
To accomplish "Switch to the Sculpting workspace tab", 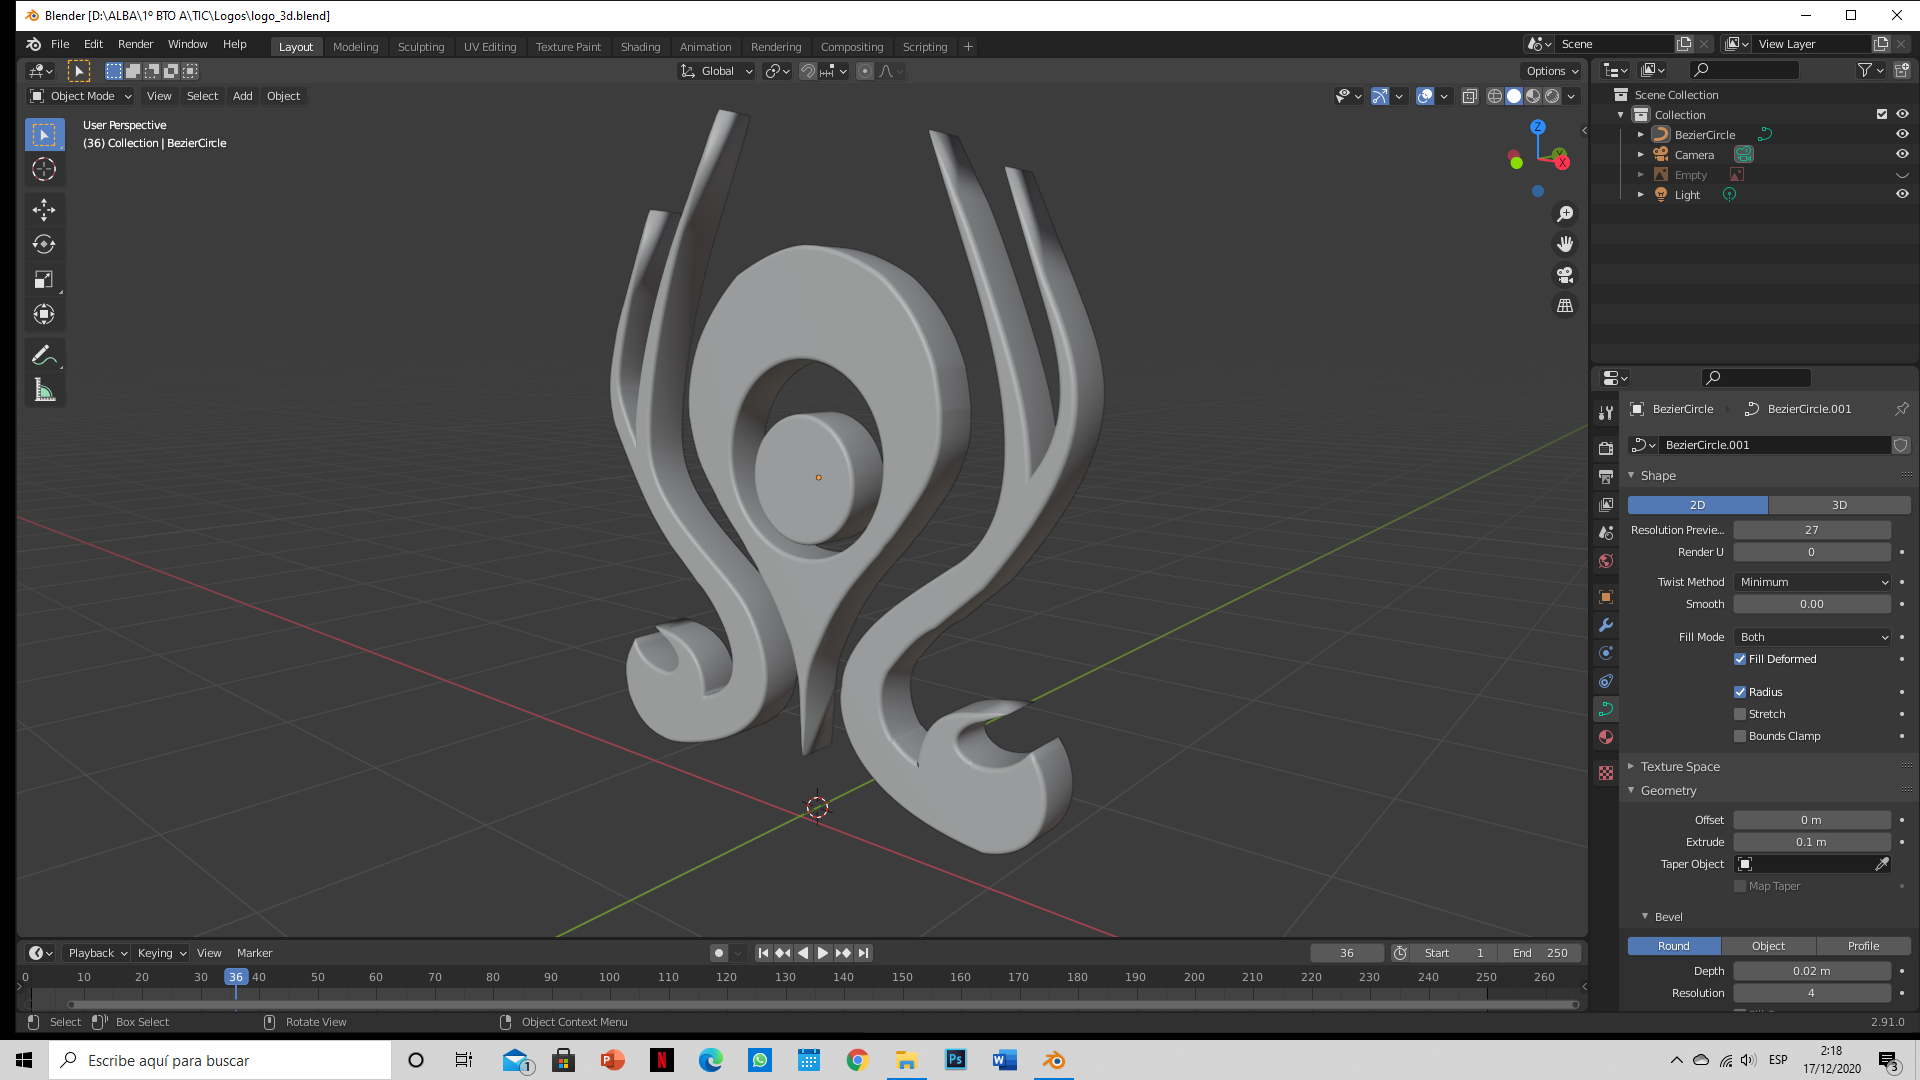I will tap(420, 47).
